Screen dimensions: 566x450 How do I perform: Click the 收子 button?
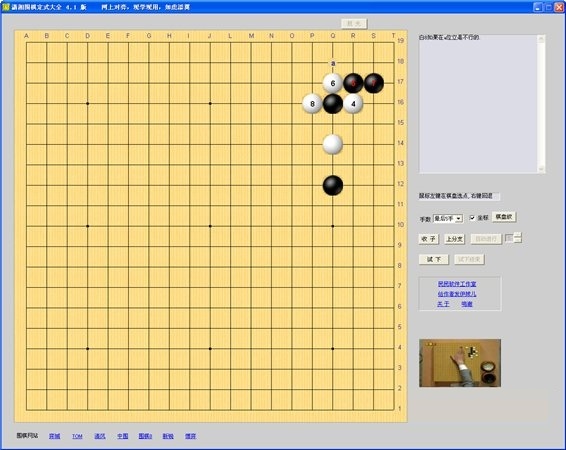[x=428, y=239]
